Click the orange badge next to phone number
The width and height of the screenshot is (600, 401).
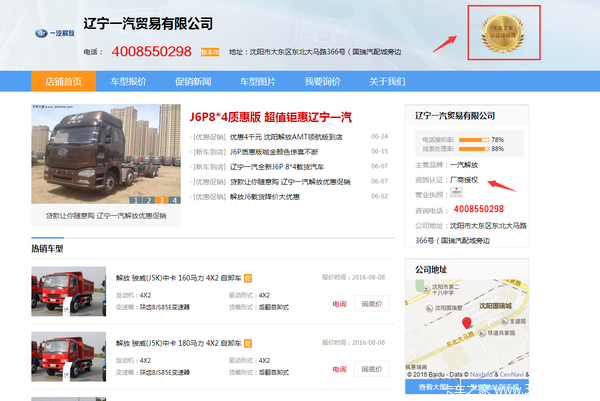(210, 52)
